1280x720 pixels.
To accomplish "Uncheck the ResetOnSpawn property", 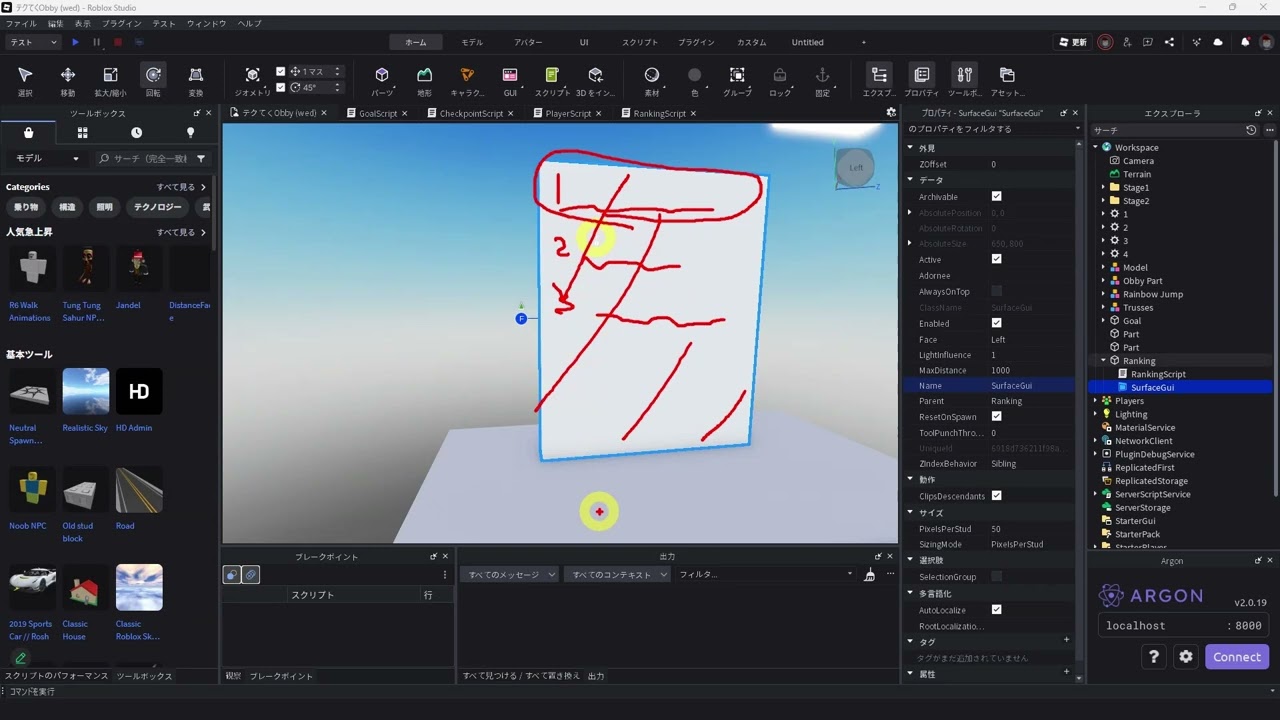I will click(996, 417).
